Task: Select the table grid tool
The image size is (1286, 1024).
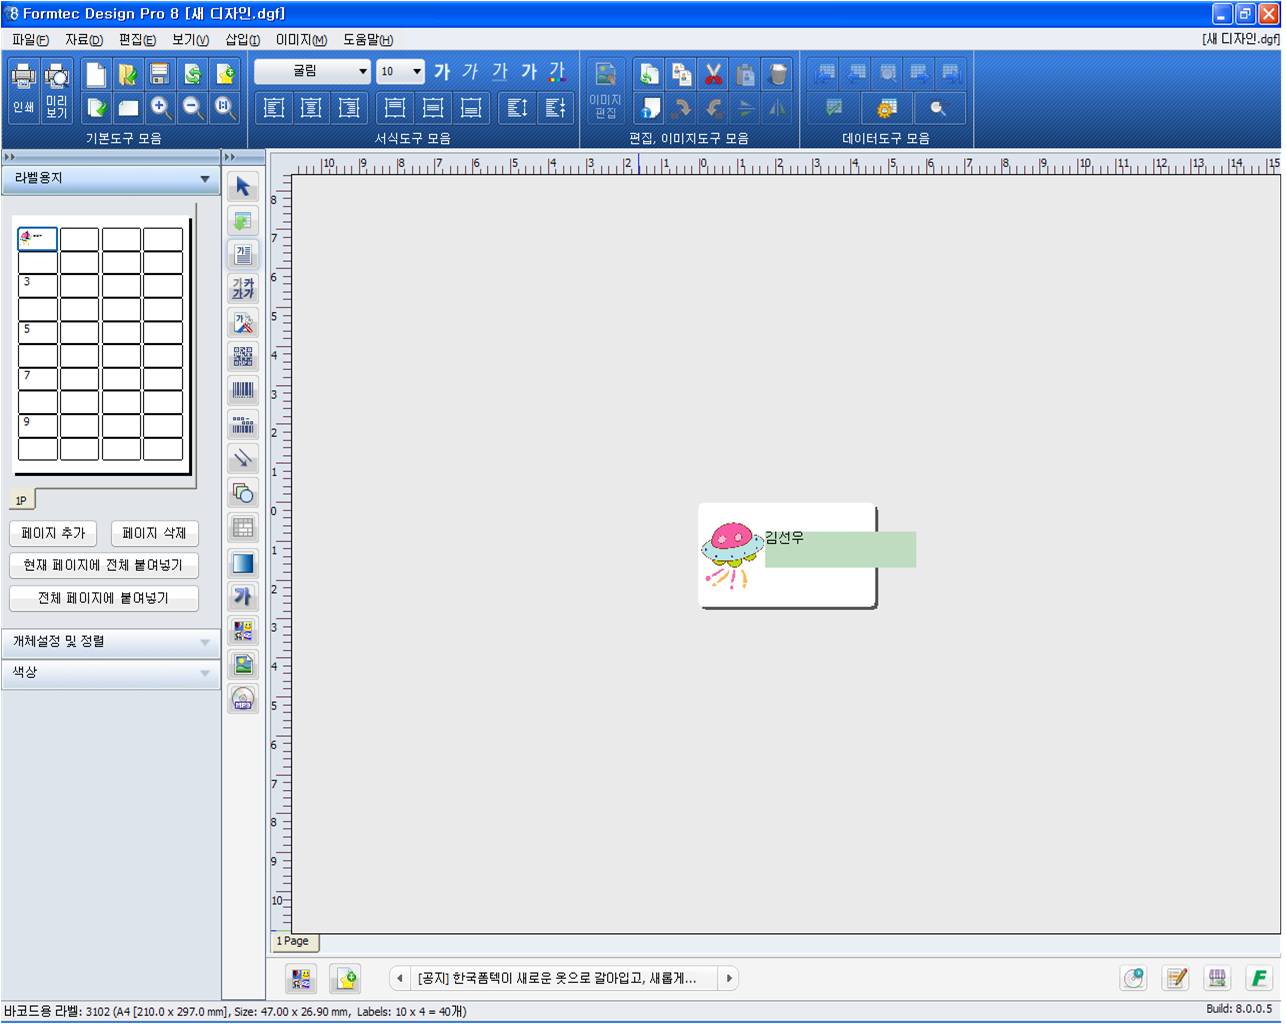Action: [x=243, y=527]
